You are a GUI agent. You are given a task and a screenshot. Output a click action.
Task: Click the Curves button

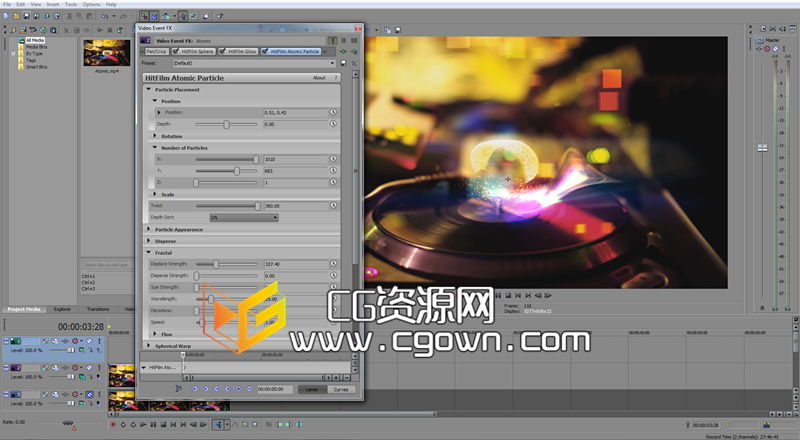[341, 389]
